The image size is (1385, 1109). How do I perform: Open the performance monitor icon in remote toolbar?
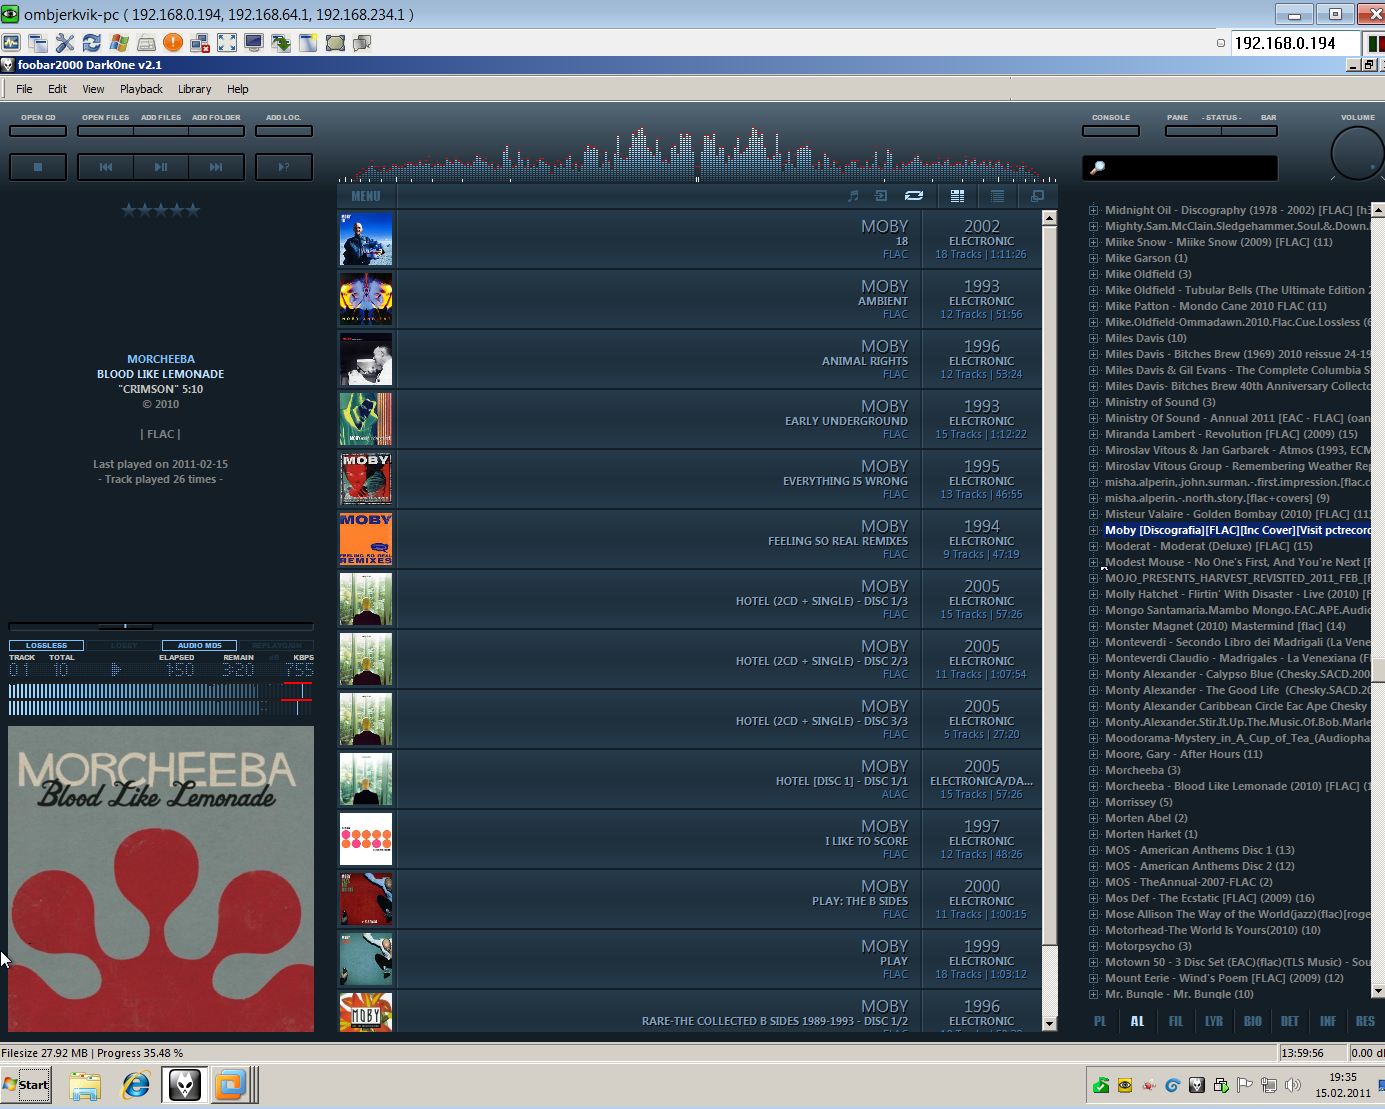point(11,43)
